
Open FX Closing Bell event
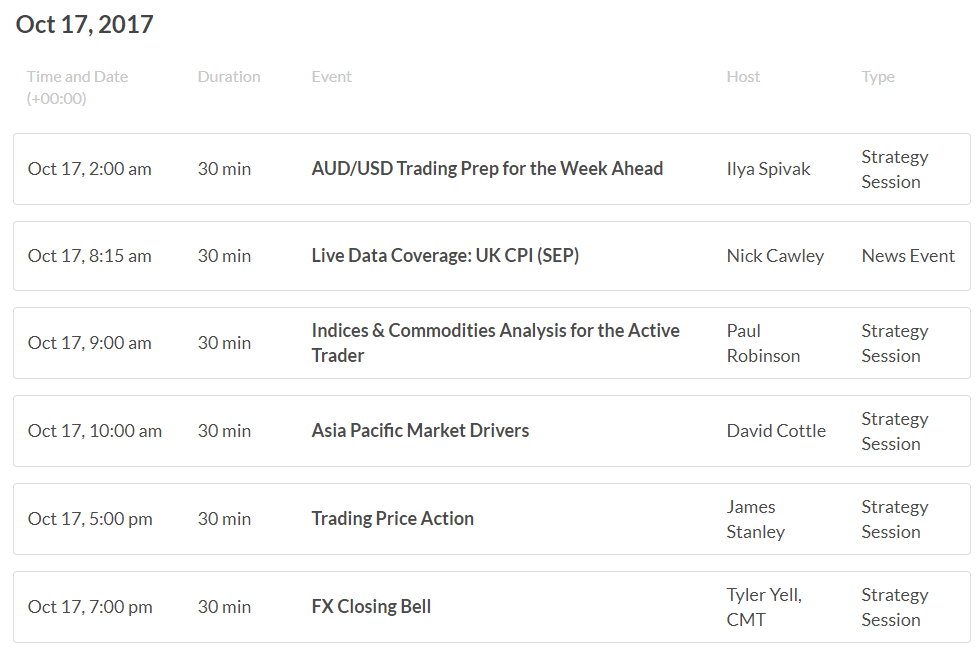pos(371,607)
